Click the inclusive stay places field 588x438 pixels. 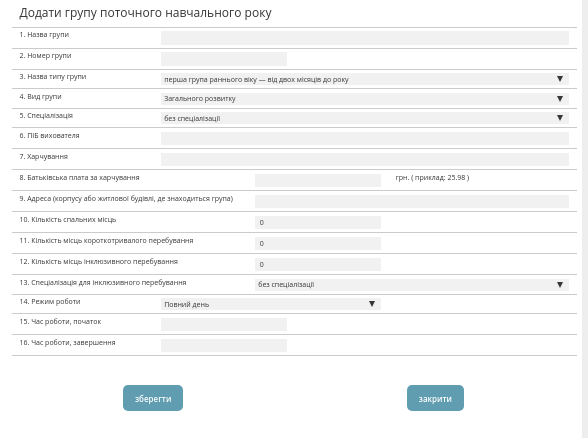[x=318, y=264]
